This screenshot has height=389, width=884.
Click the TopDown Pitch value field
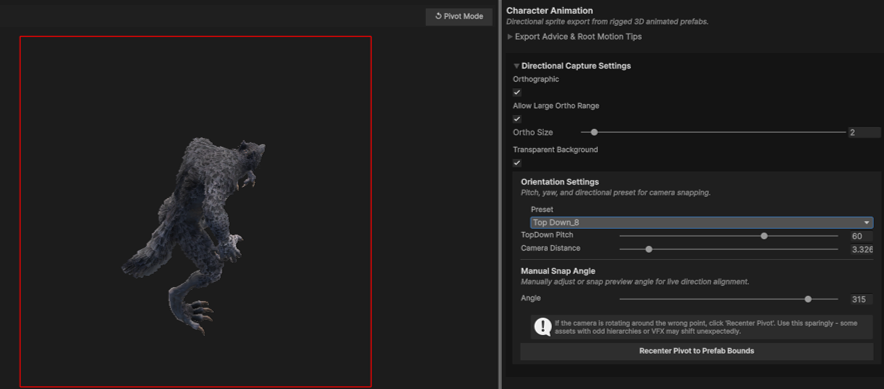861,236
